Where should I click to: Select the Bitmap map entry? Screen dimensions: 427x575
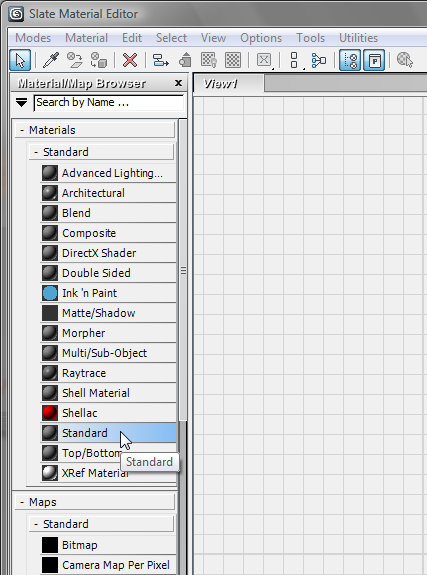click(108, 545)
